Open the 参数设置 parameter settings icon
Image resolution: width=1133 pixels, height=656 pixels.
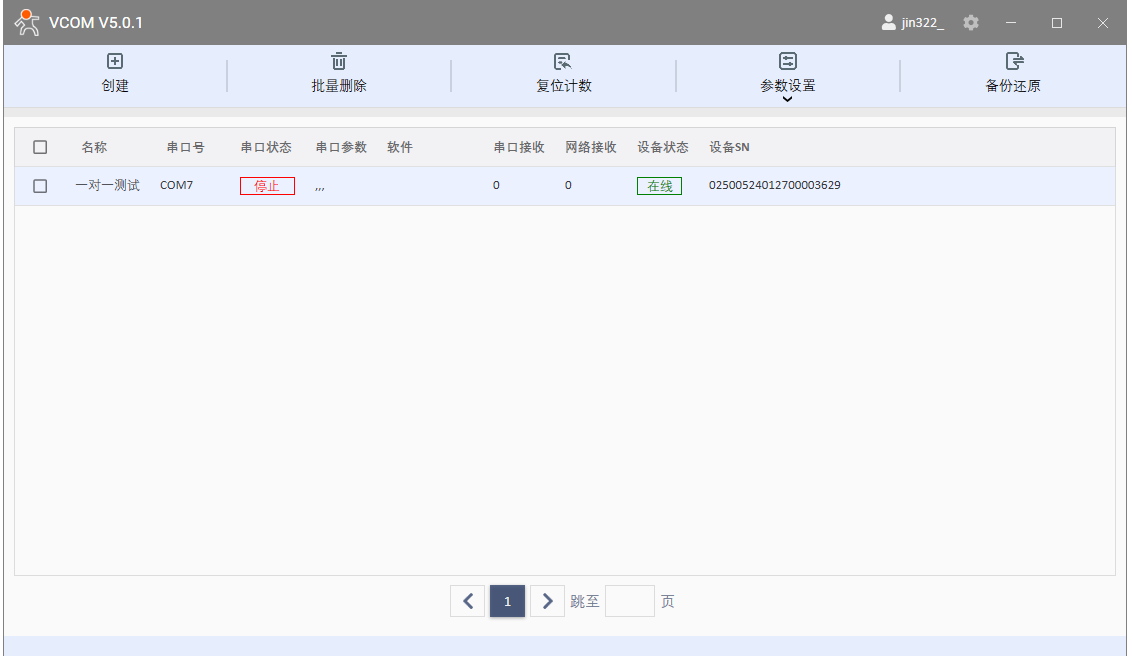coord(788,62)
